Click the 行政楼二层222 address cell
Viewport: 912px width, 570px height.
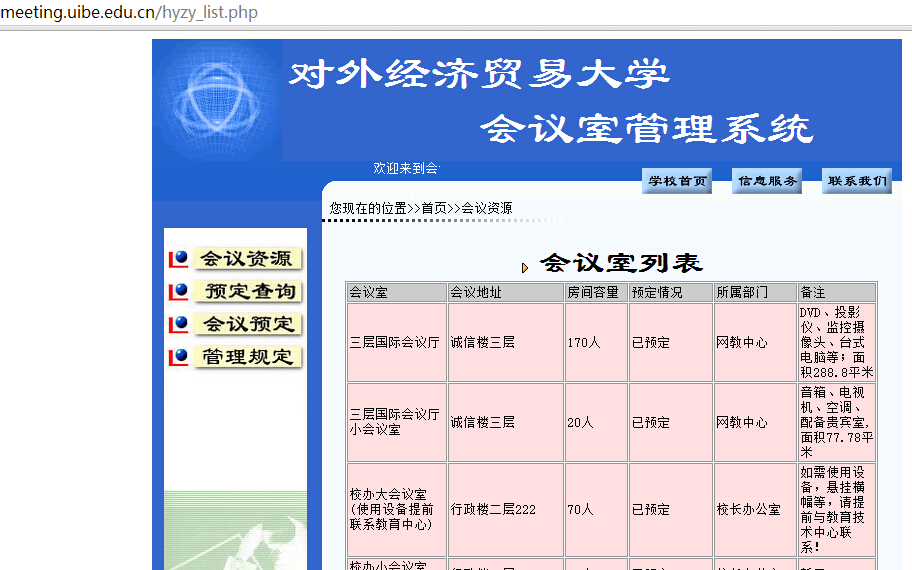(x=506, y=510)
